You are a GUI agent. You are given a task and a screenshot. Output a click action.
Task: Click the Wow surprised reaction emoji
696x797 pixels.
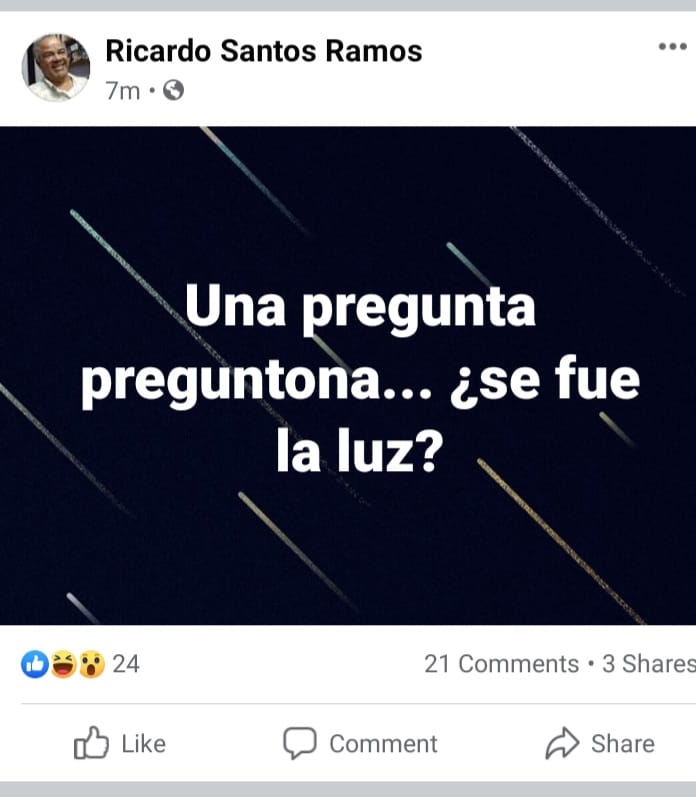[92, 664]
